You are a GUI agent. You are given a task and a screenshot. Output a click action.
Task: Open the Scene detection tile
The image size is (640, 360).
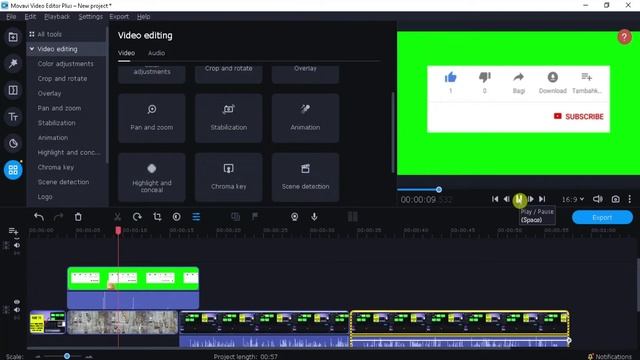click(x=305, y=177)
